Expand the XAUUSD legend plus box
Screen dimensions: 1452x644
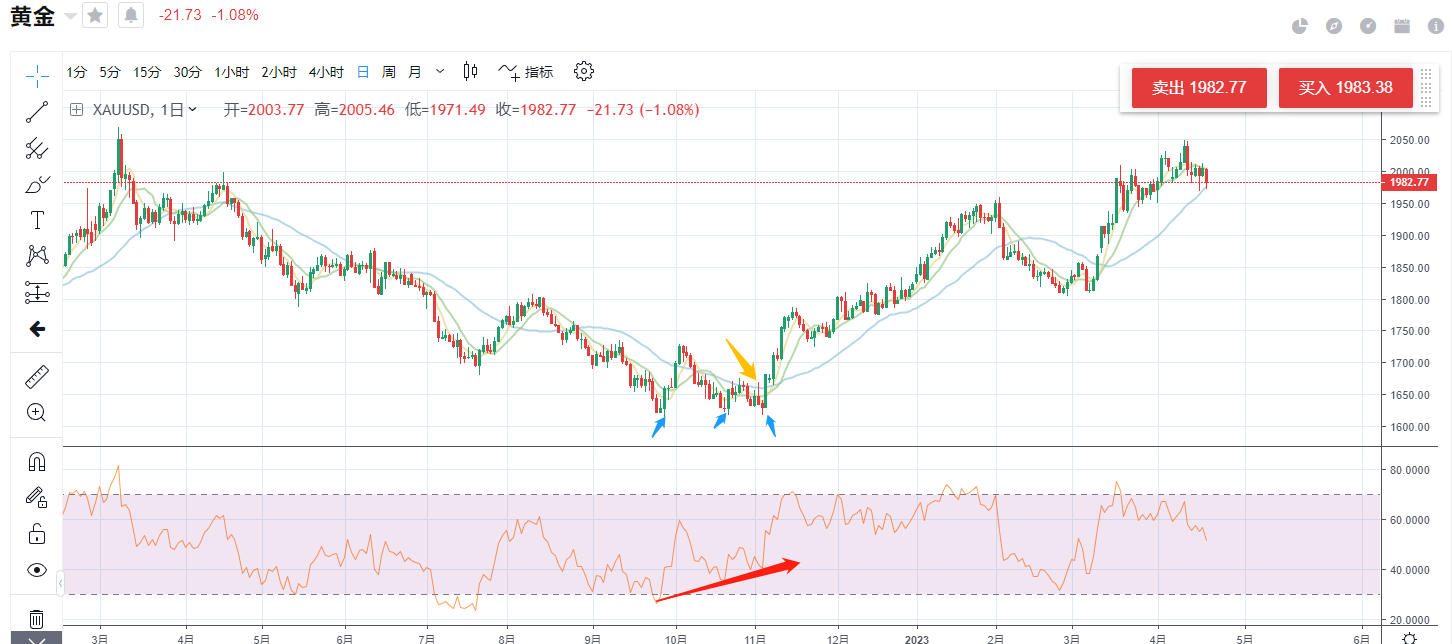76,110
